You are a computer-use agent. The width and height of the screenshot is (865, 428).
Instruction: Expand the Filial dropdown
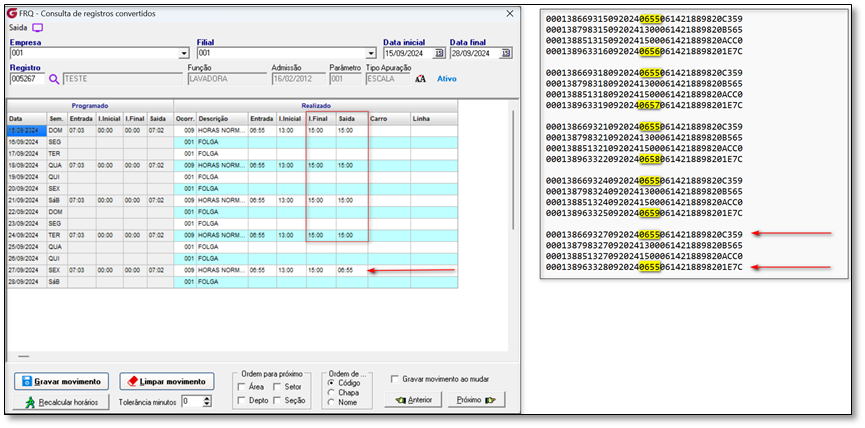(x=371, y=54)
